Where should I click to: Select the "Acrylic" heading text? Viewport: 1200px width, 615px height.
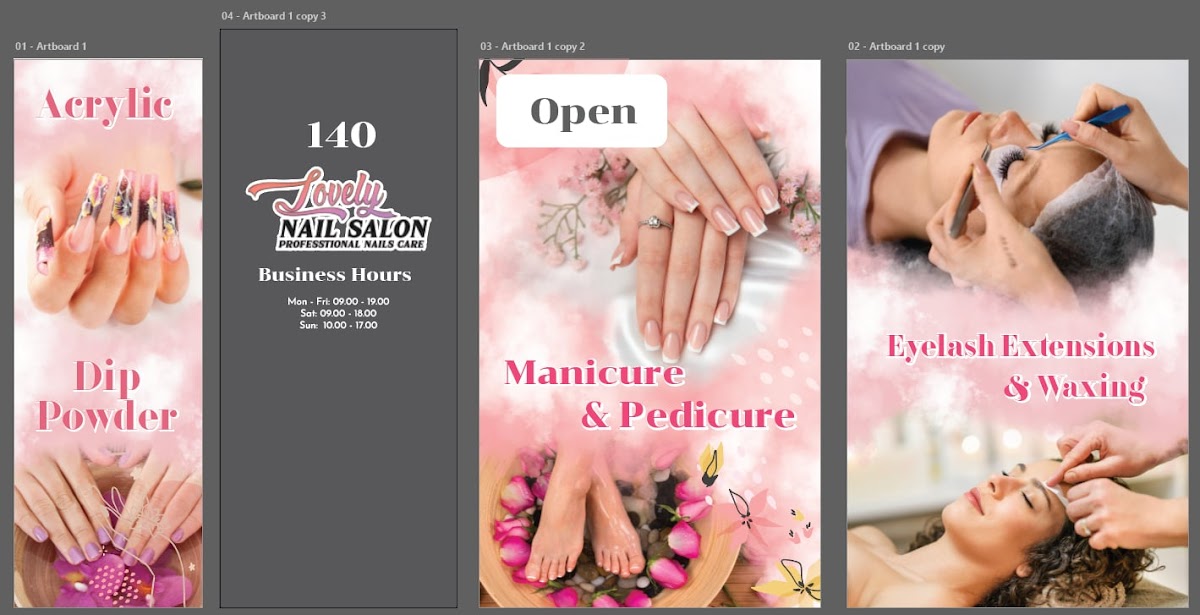(x=105, y=104)
